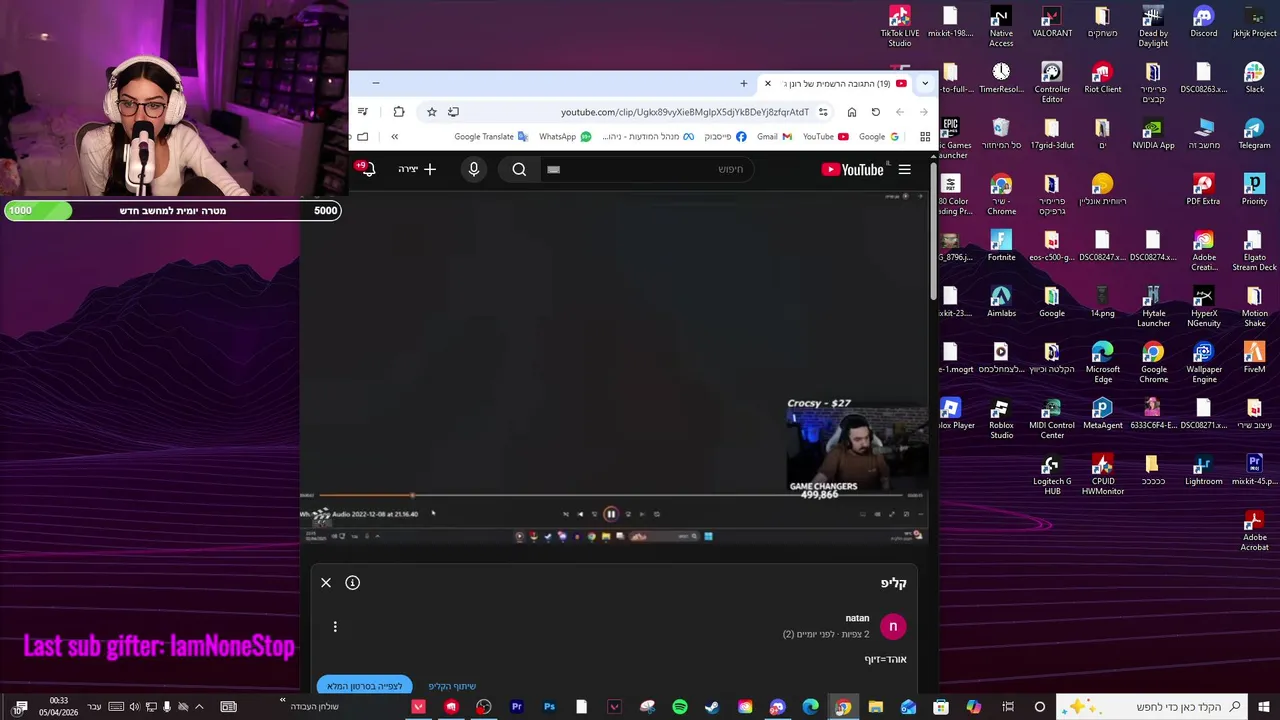The width and height of the screenshot is (1280, 720).
Task: Click share clip (שיתוף הקליפ)
Action: [x=452, y=686]
